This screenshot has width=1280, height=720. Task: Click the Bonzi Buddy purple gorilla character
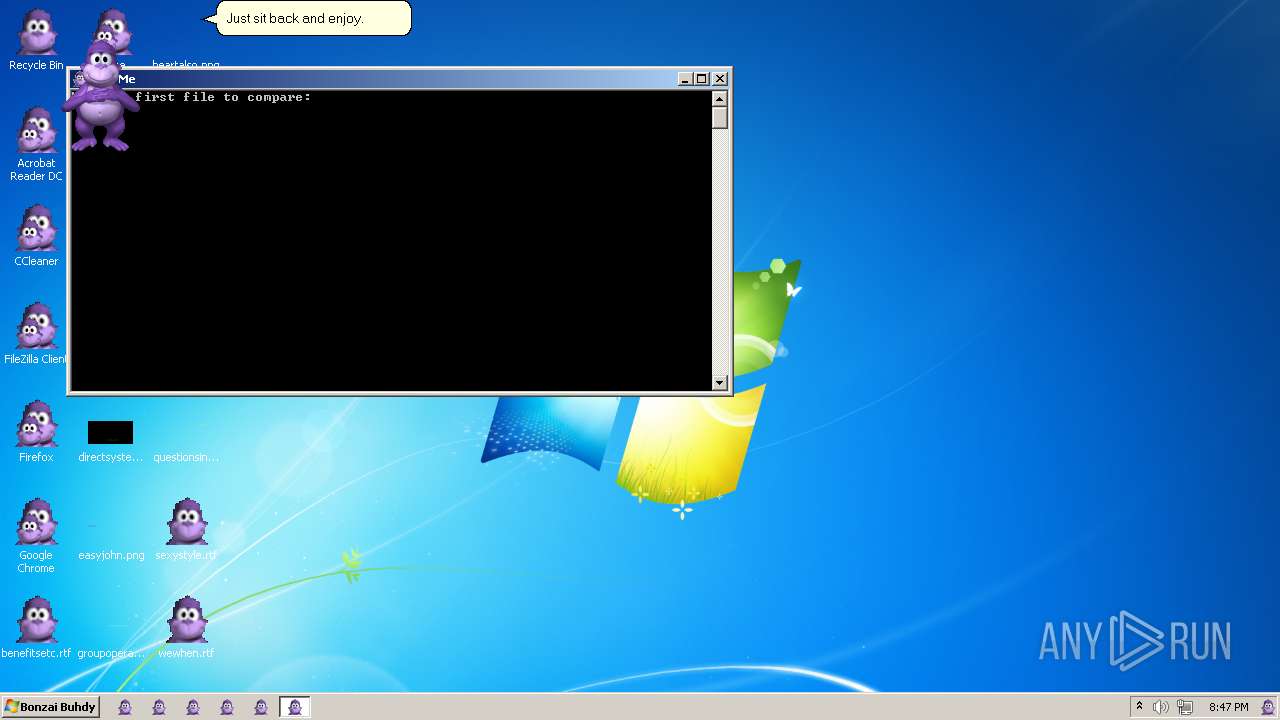(100, 97)
